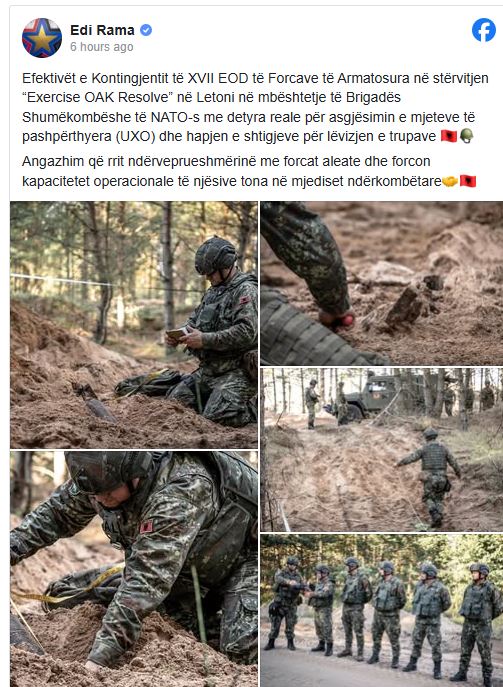
Task: Open the photo of six soldiers lined up
Action: [382, 611]
